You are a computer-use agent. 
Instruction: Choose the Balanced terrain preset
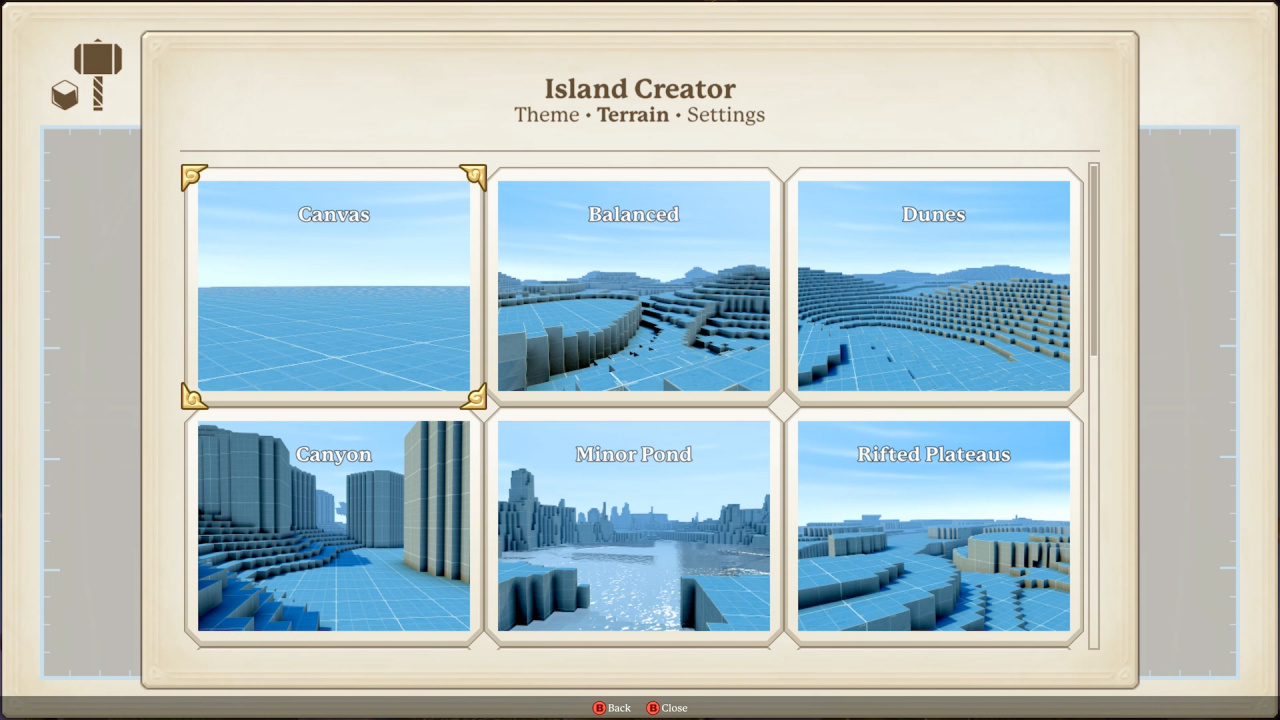[634, 286]
